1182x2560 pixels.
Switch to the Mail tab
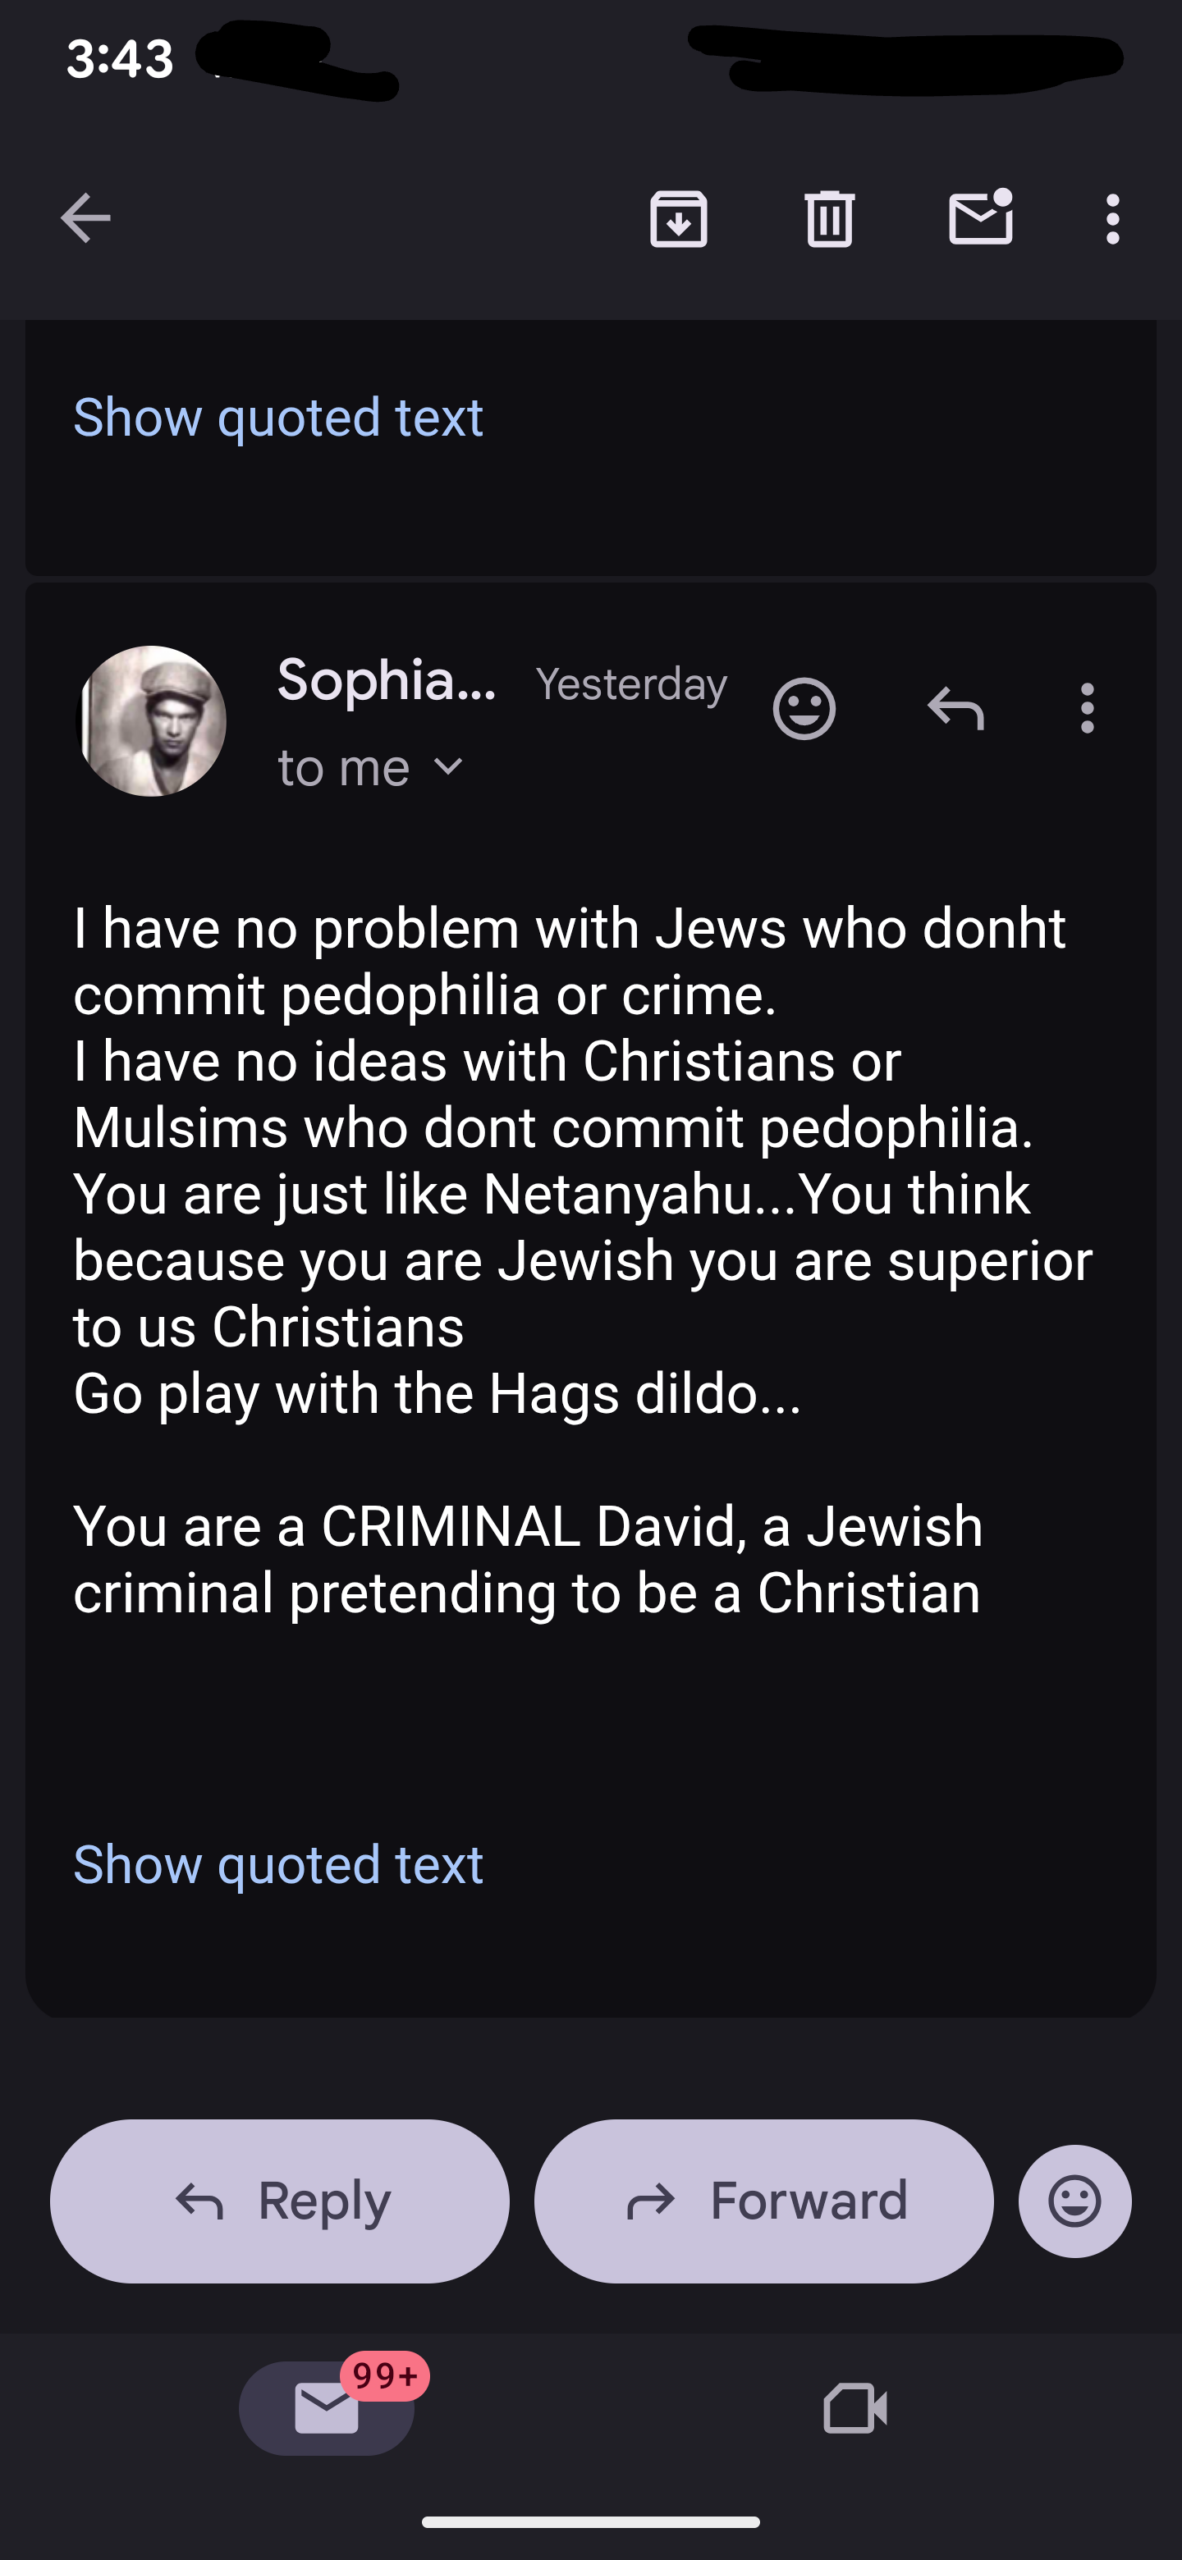pos(327,2408)
